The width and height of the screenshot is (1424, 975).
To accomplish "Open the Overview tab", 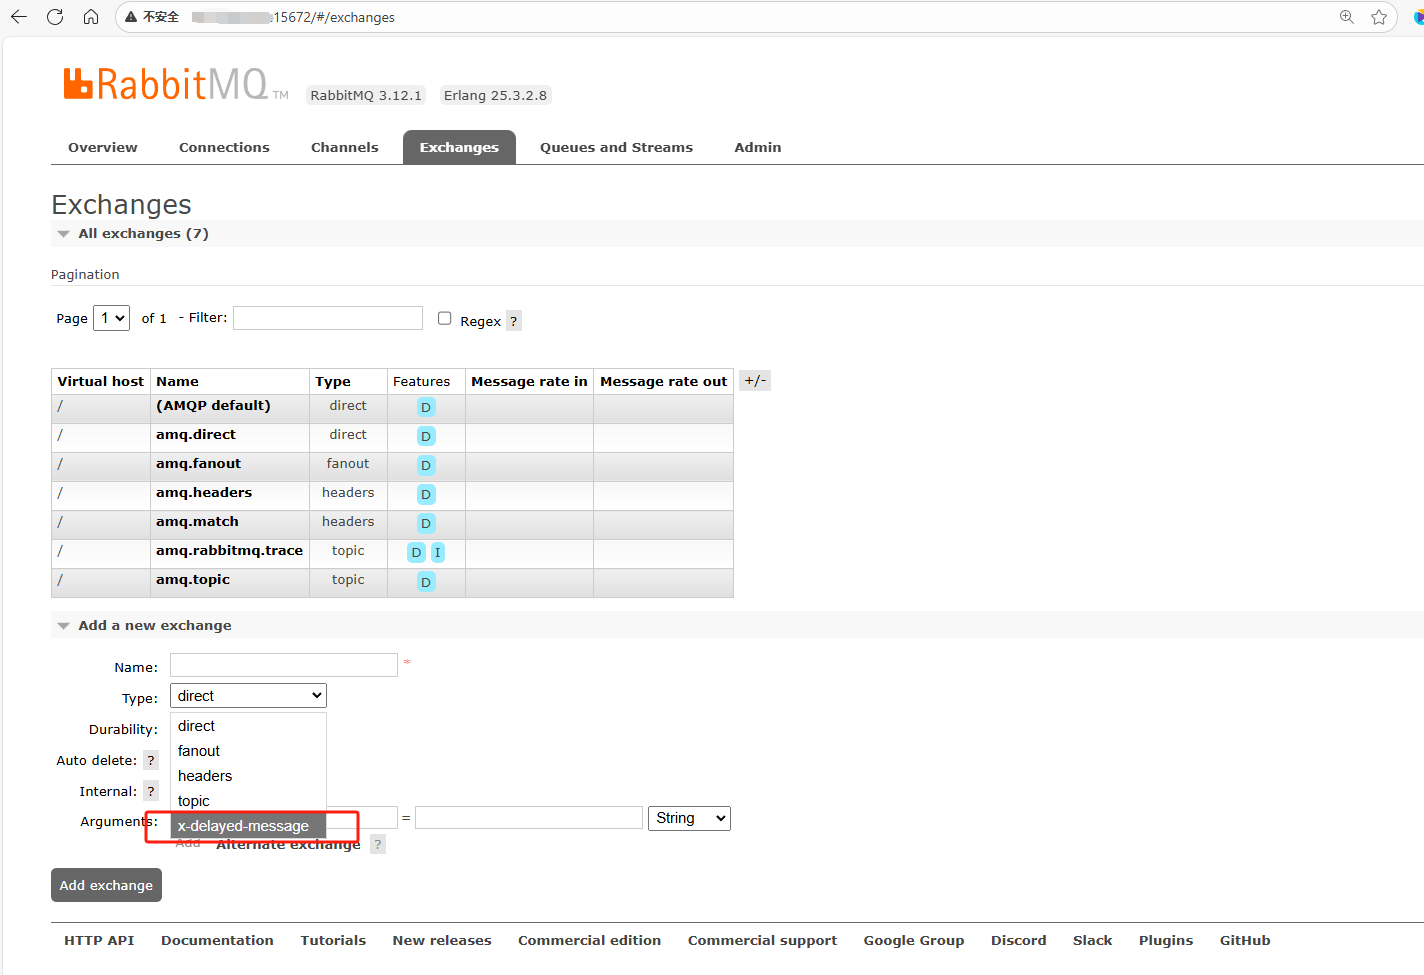I will [103, 148].
